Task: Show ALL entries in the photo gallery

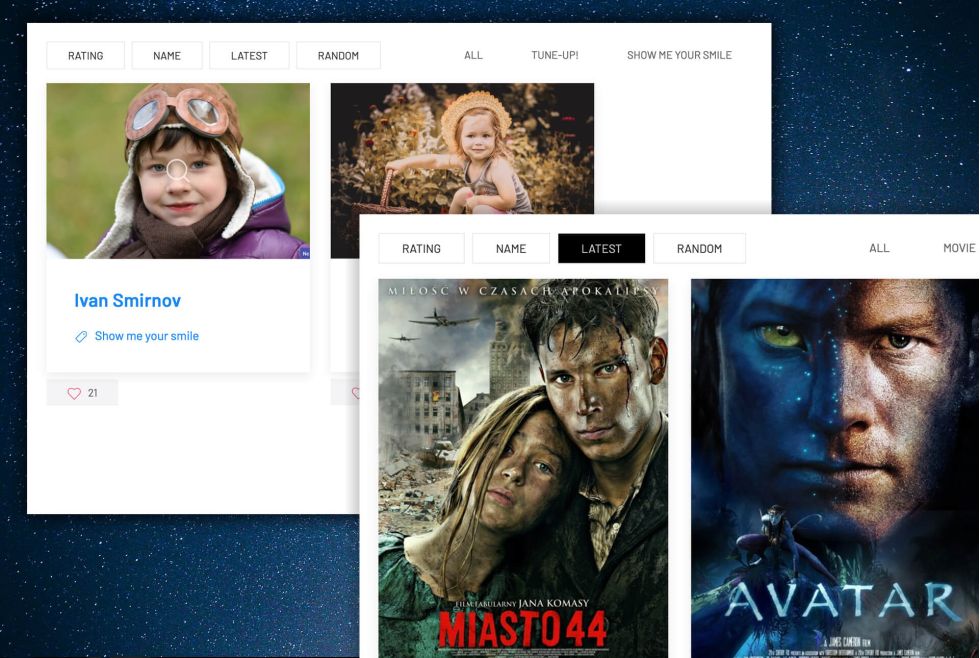Action: [473, 55]
